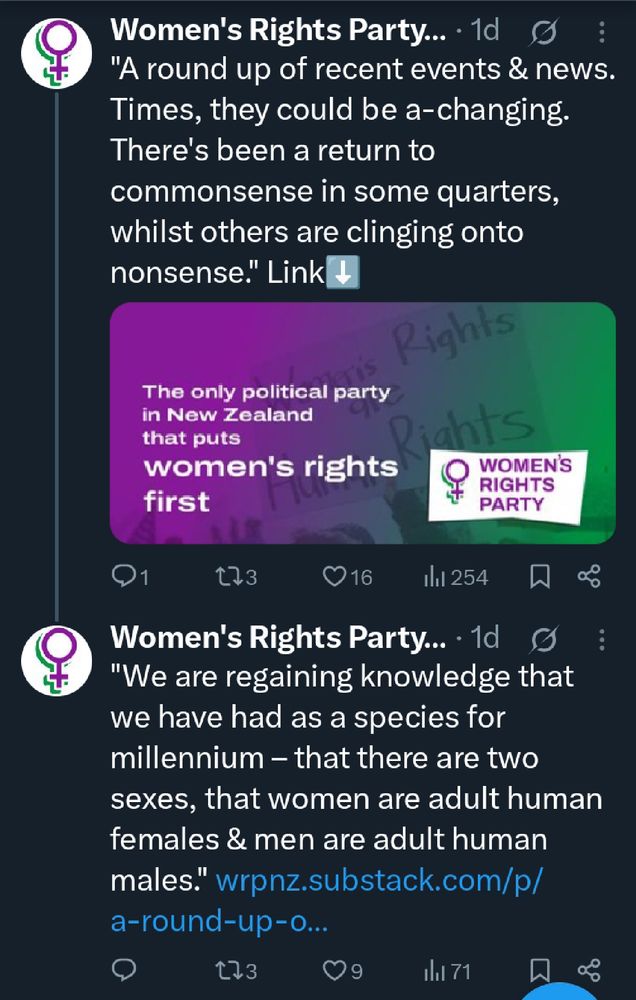The image size is (636, 1000).
Task: Share the second post via share icon
Action: 600,970
